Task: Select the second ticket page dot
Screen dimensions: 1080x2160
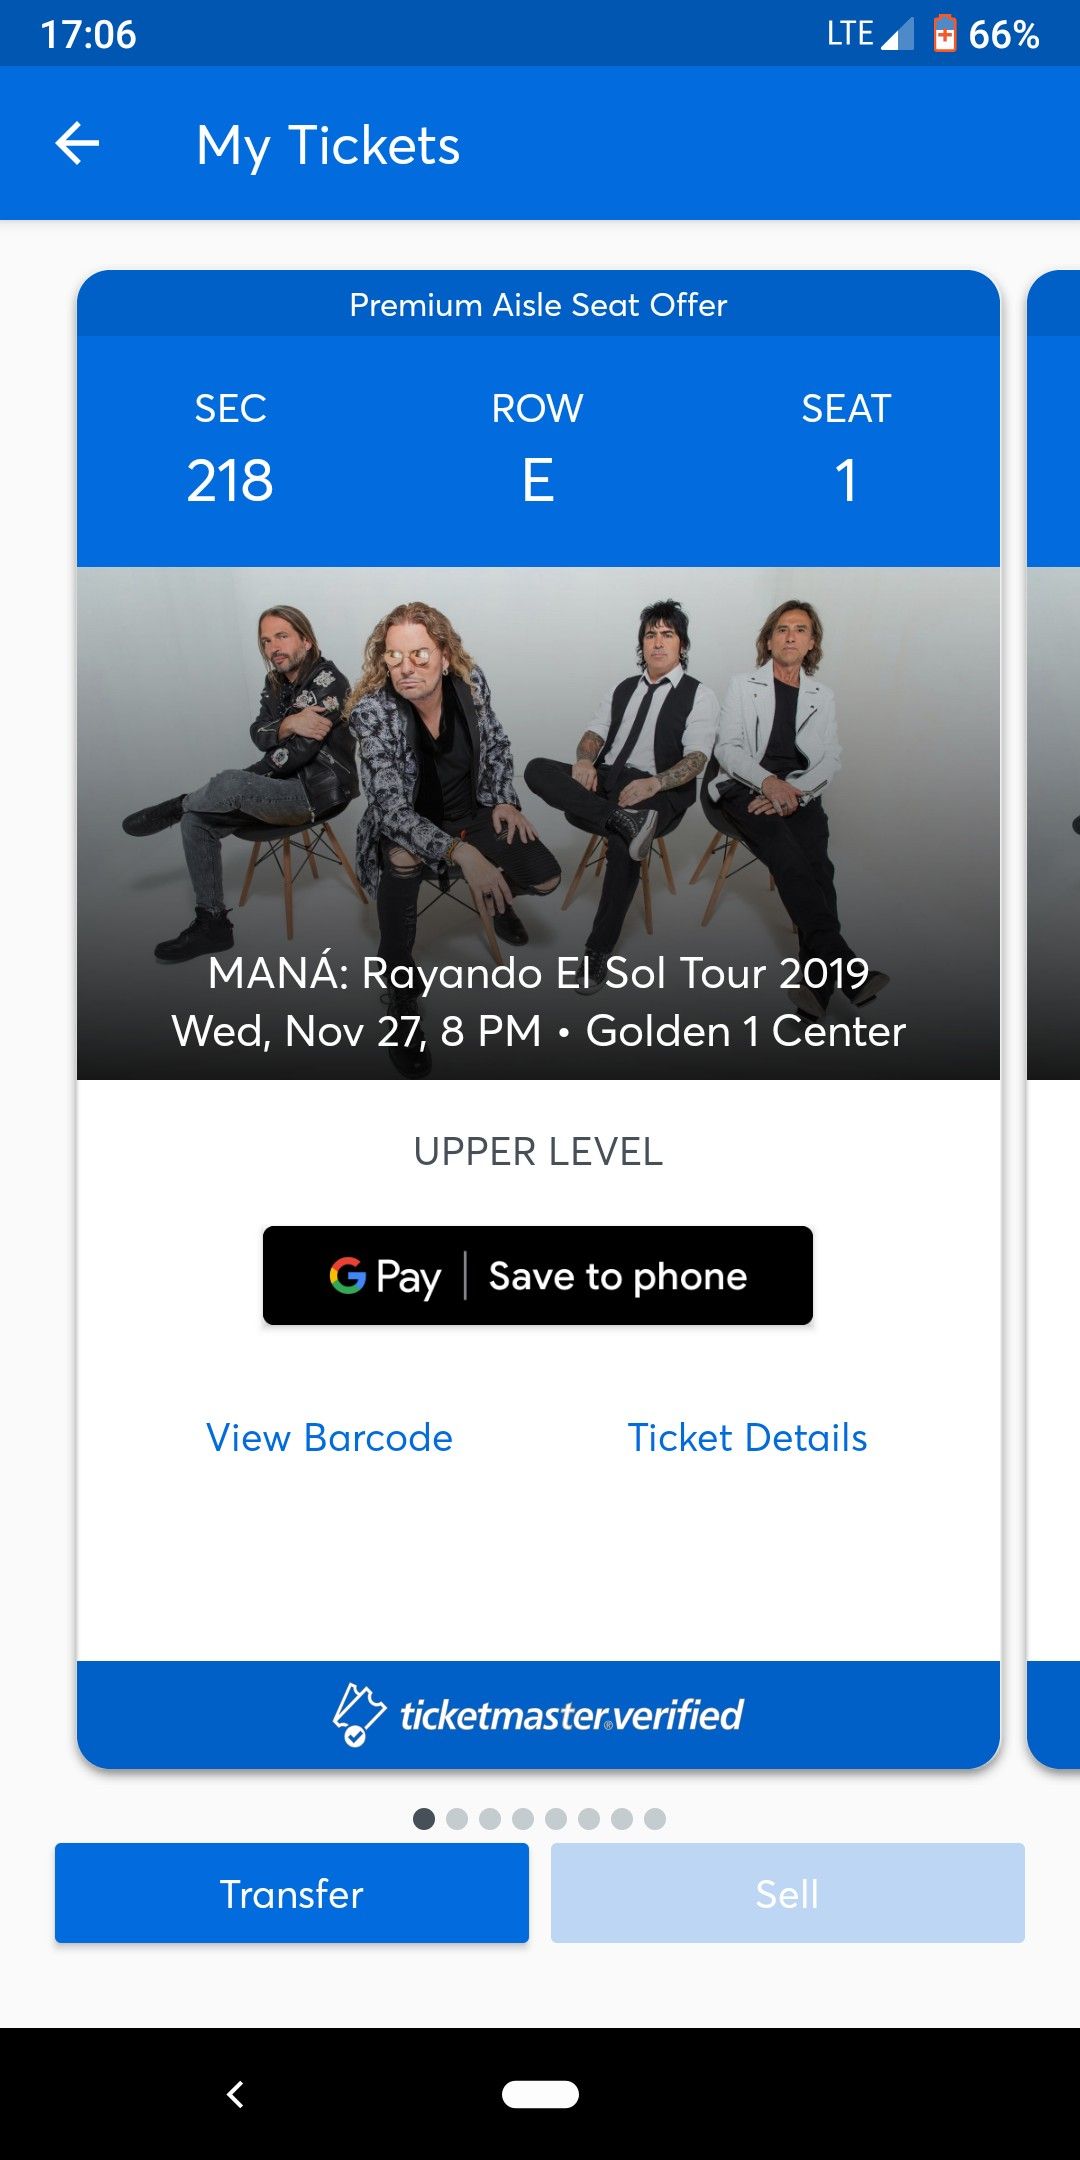Action: 457,1819
